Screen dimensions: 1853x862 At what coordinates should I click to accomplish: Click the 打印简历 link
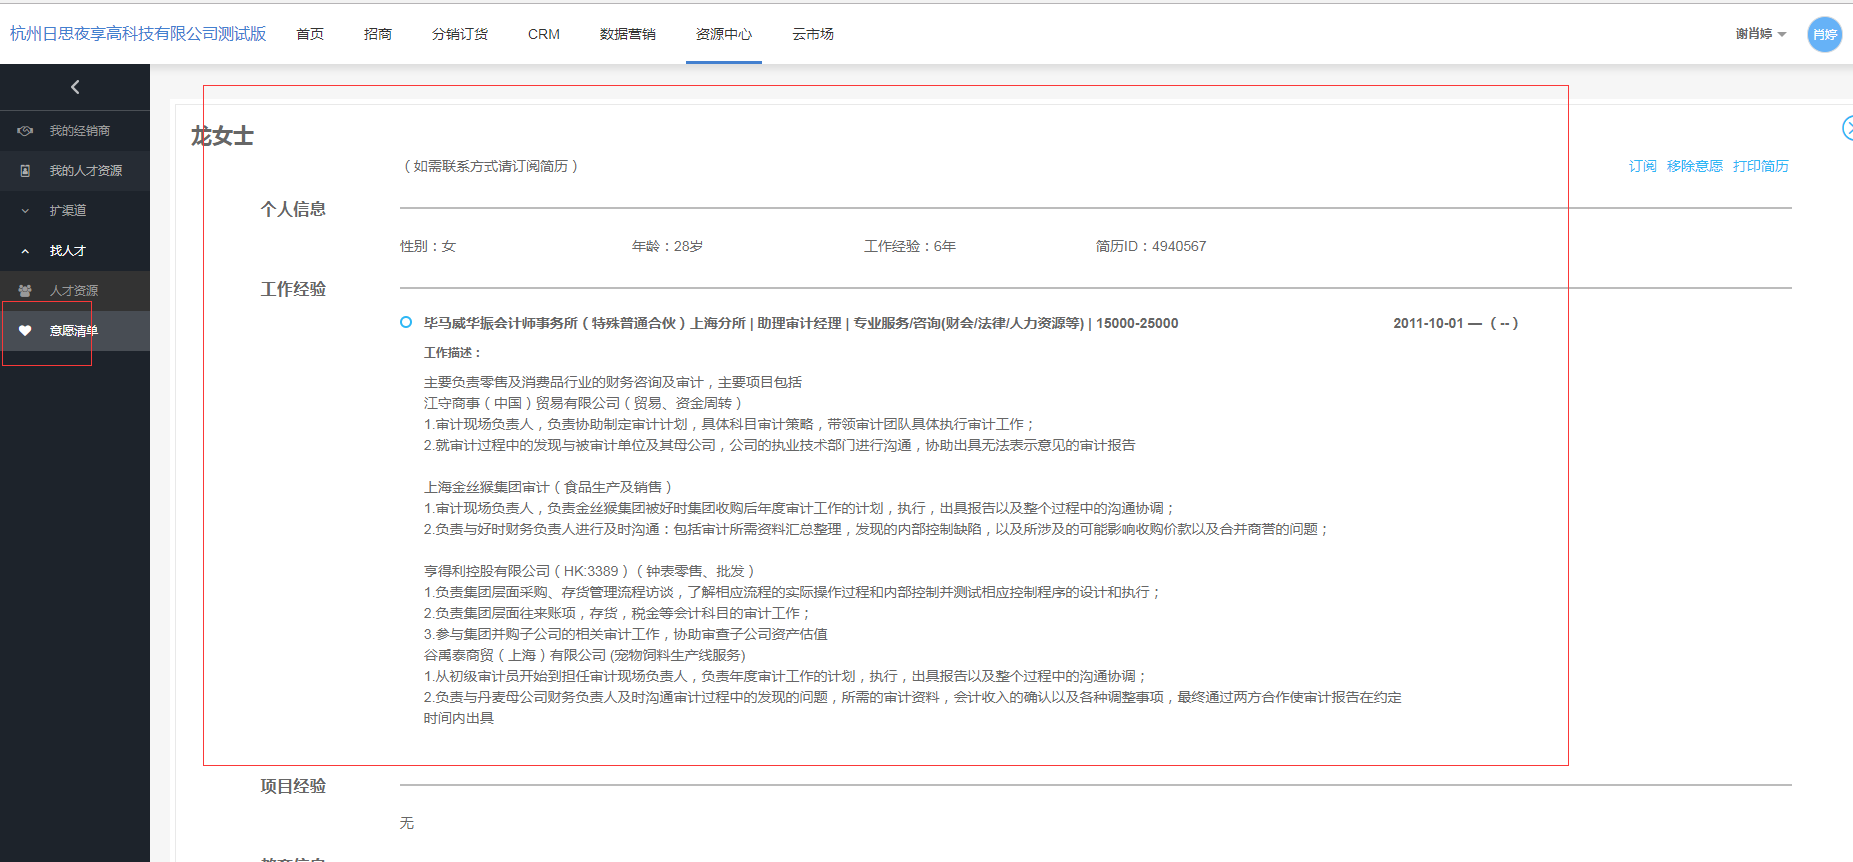1760,166
